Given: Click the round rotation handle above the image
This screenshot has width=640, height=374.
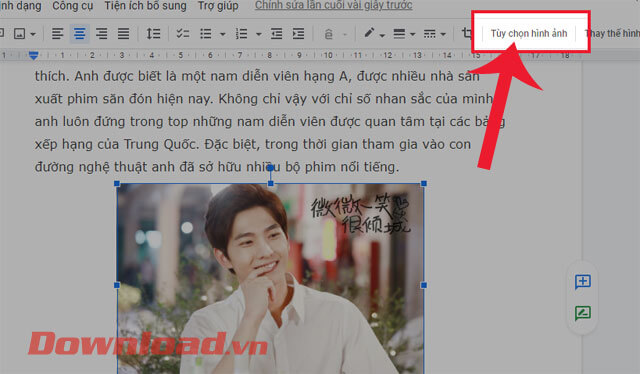Looking at the screenshot, I should [x=270, y=167].
